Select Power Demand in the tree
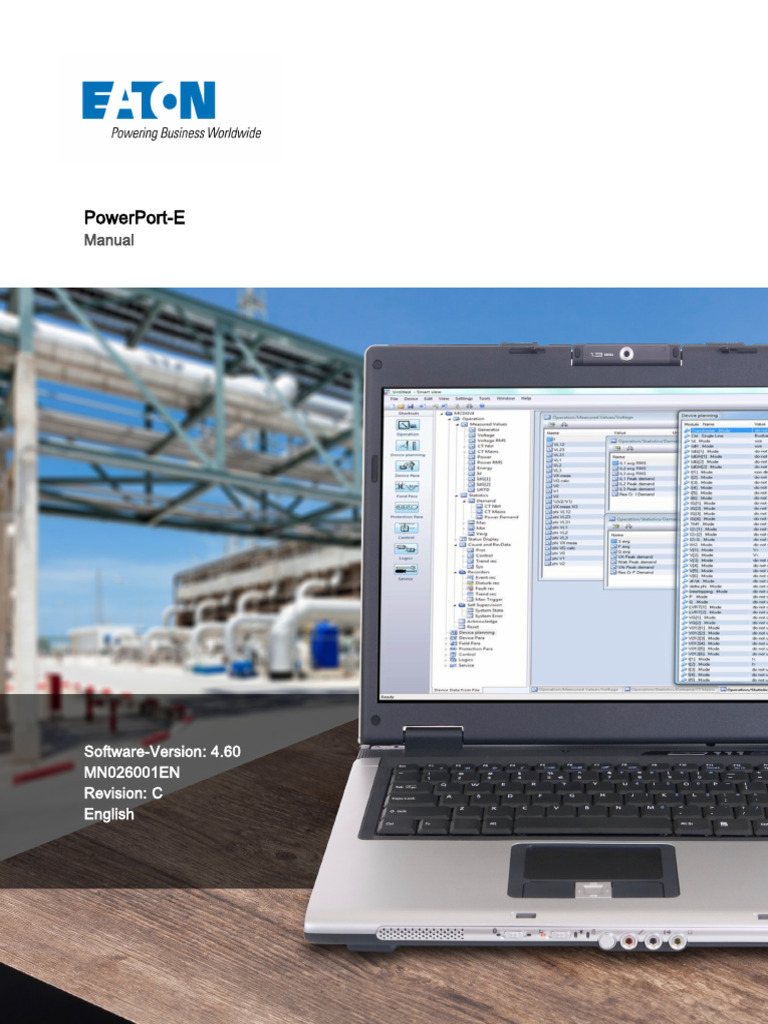 (x=502, y=517)
